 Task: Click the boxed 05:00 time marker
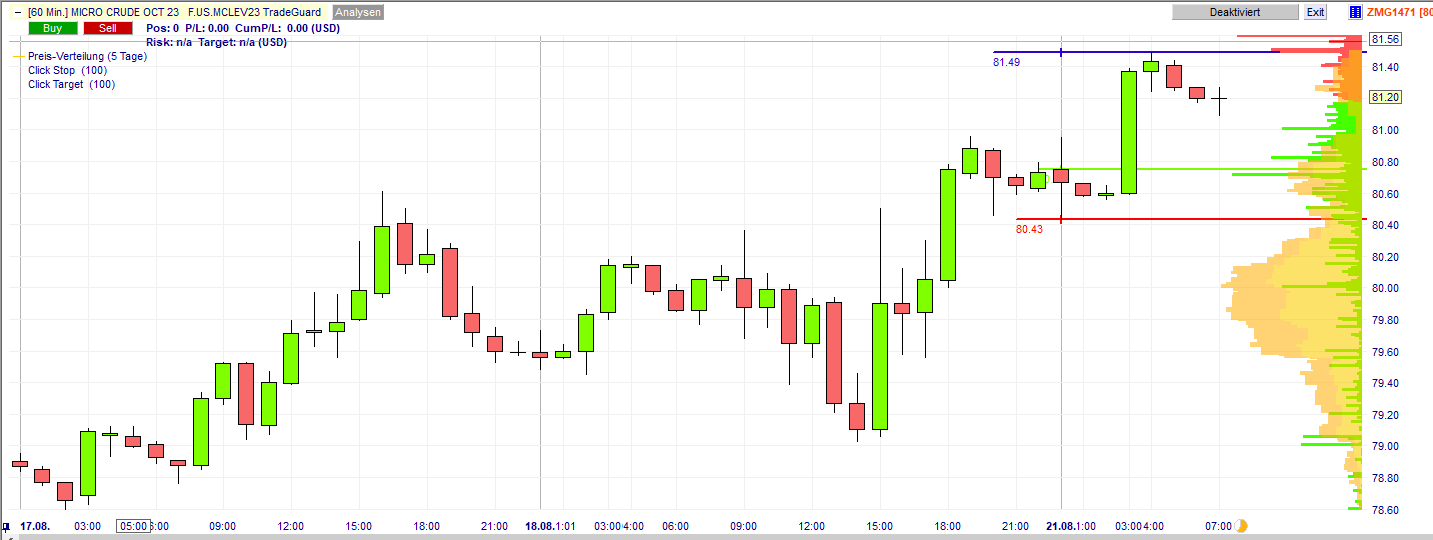(133, 526)
